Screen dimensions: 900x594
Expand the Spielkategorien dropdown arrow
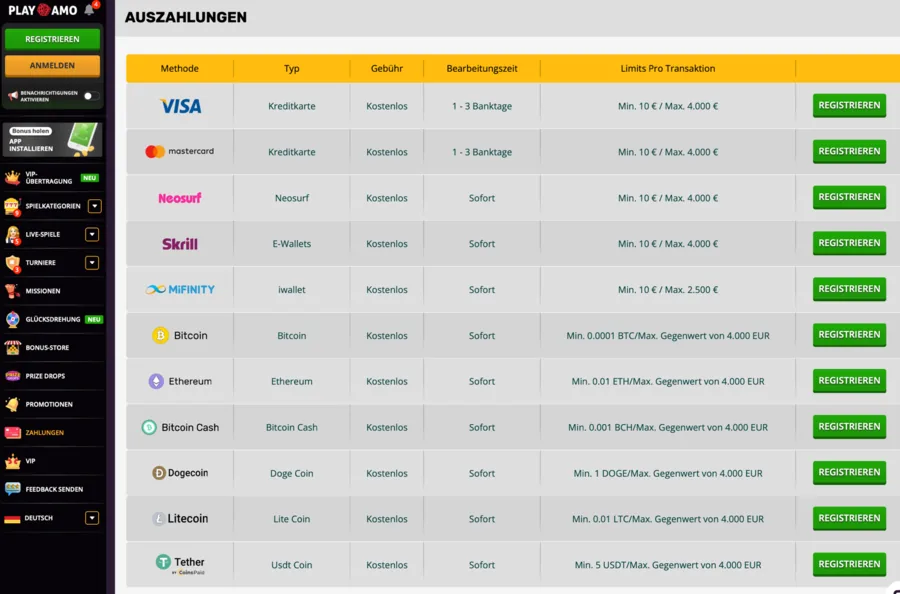coord(95,206)
